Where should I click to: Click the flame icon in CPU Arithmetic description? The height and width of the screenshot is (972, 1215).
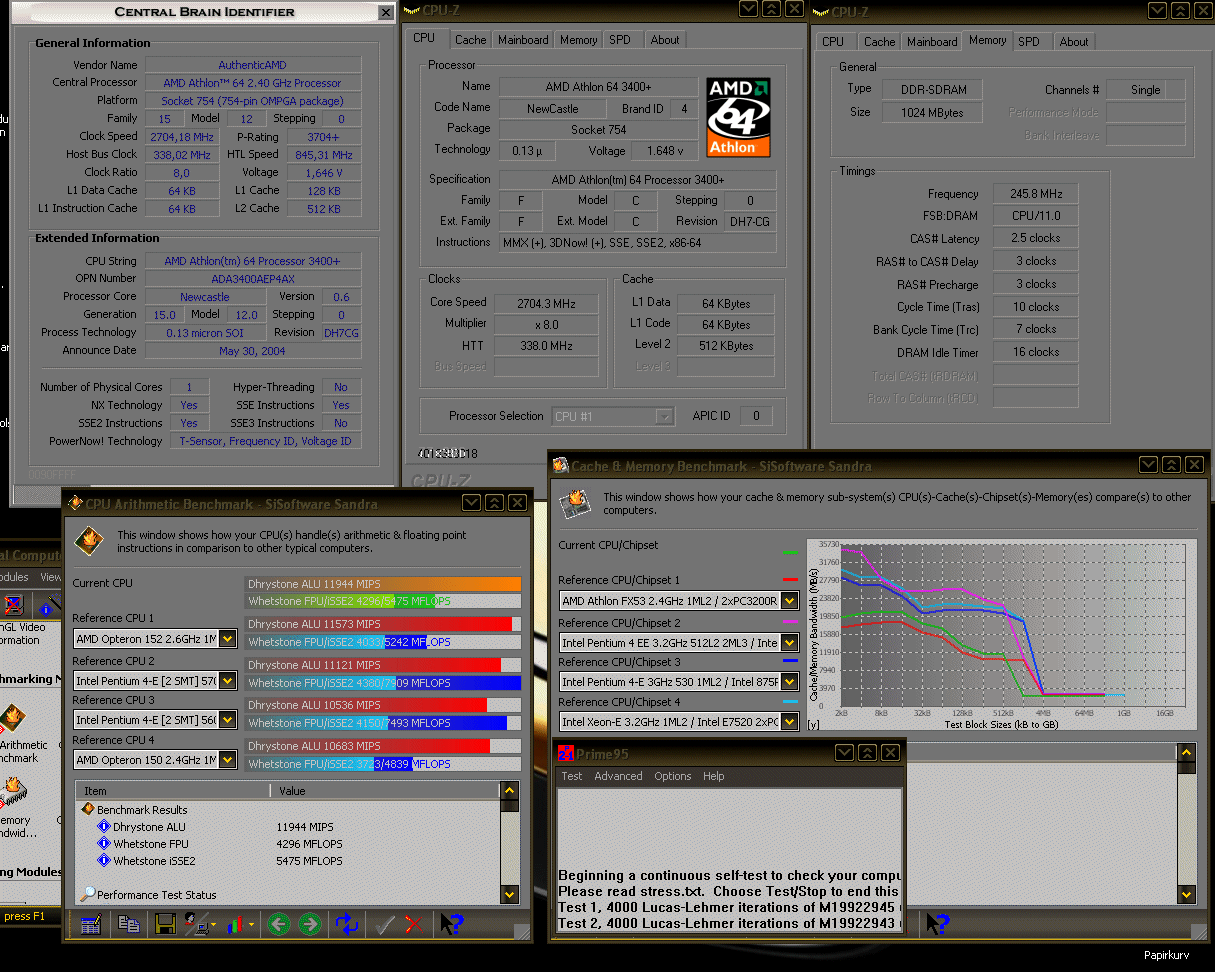pos(89,541)
